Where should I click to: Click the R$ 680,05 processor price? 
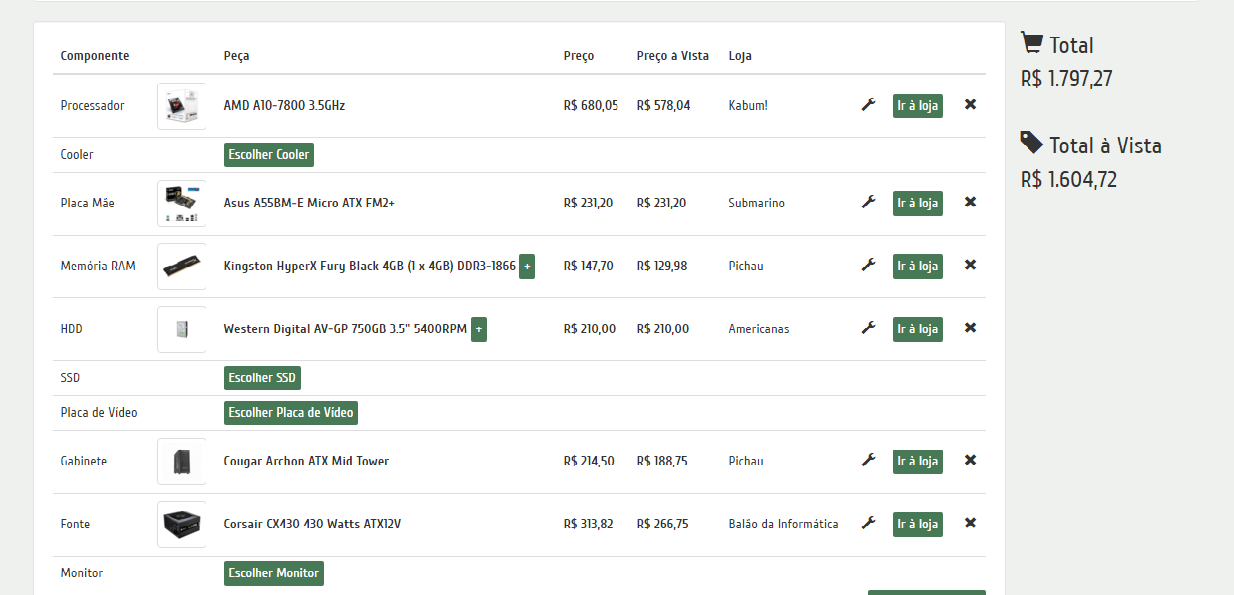(591, 105)
